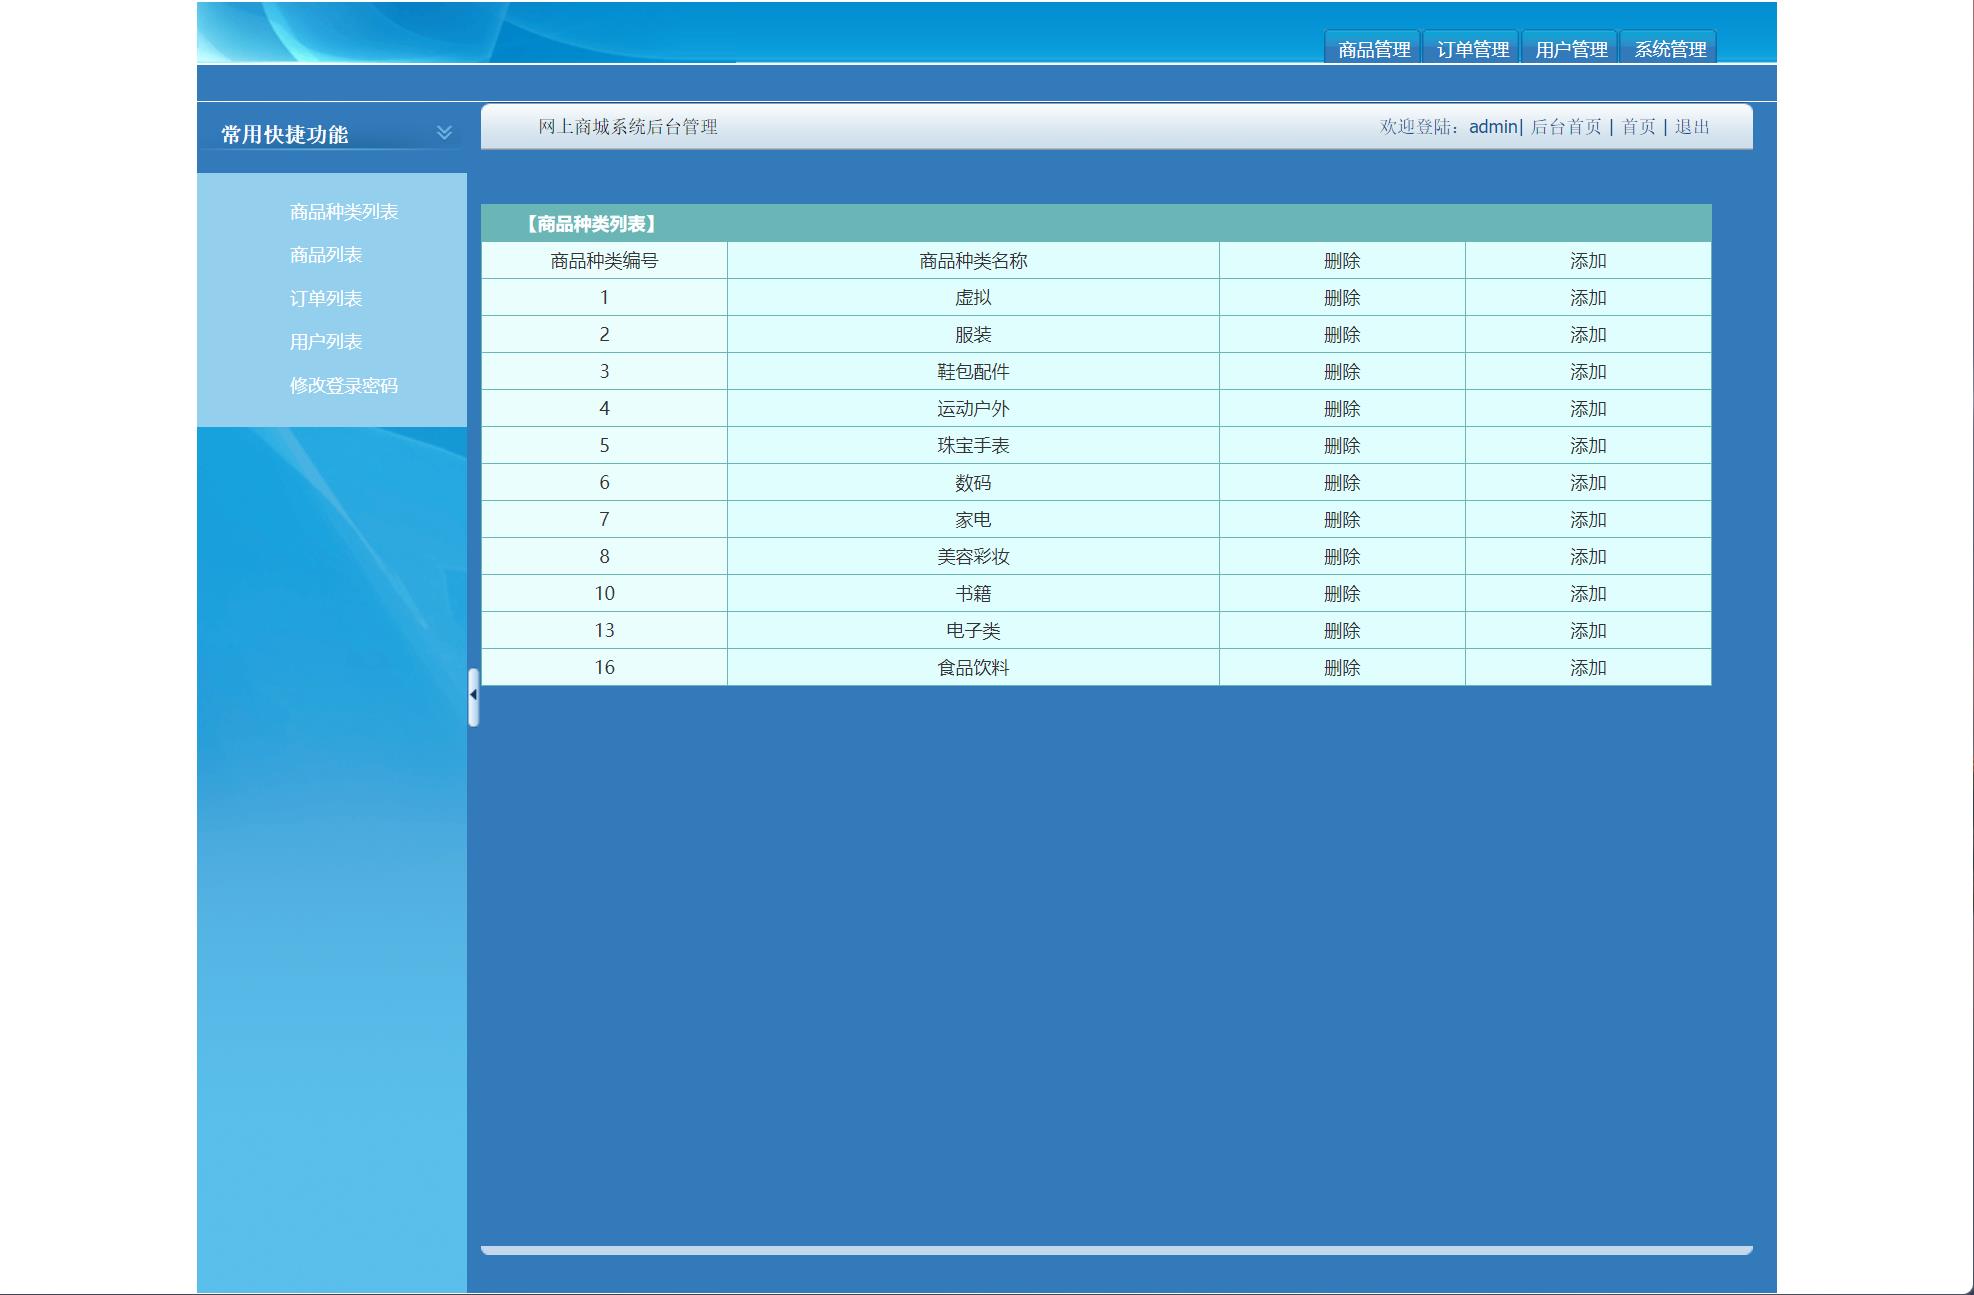Screen dimensions: 1974x1295
Task: Delete the 鞋包配件 category
Action: 1341,372
